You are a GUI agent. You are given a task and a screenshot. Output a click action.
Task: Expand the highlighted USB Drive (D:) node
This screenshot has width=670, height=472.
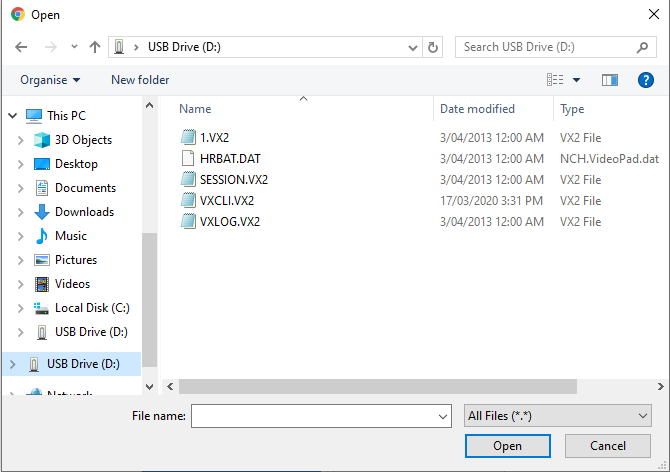pos(12,364)
